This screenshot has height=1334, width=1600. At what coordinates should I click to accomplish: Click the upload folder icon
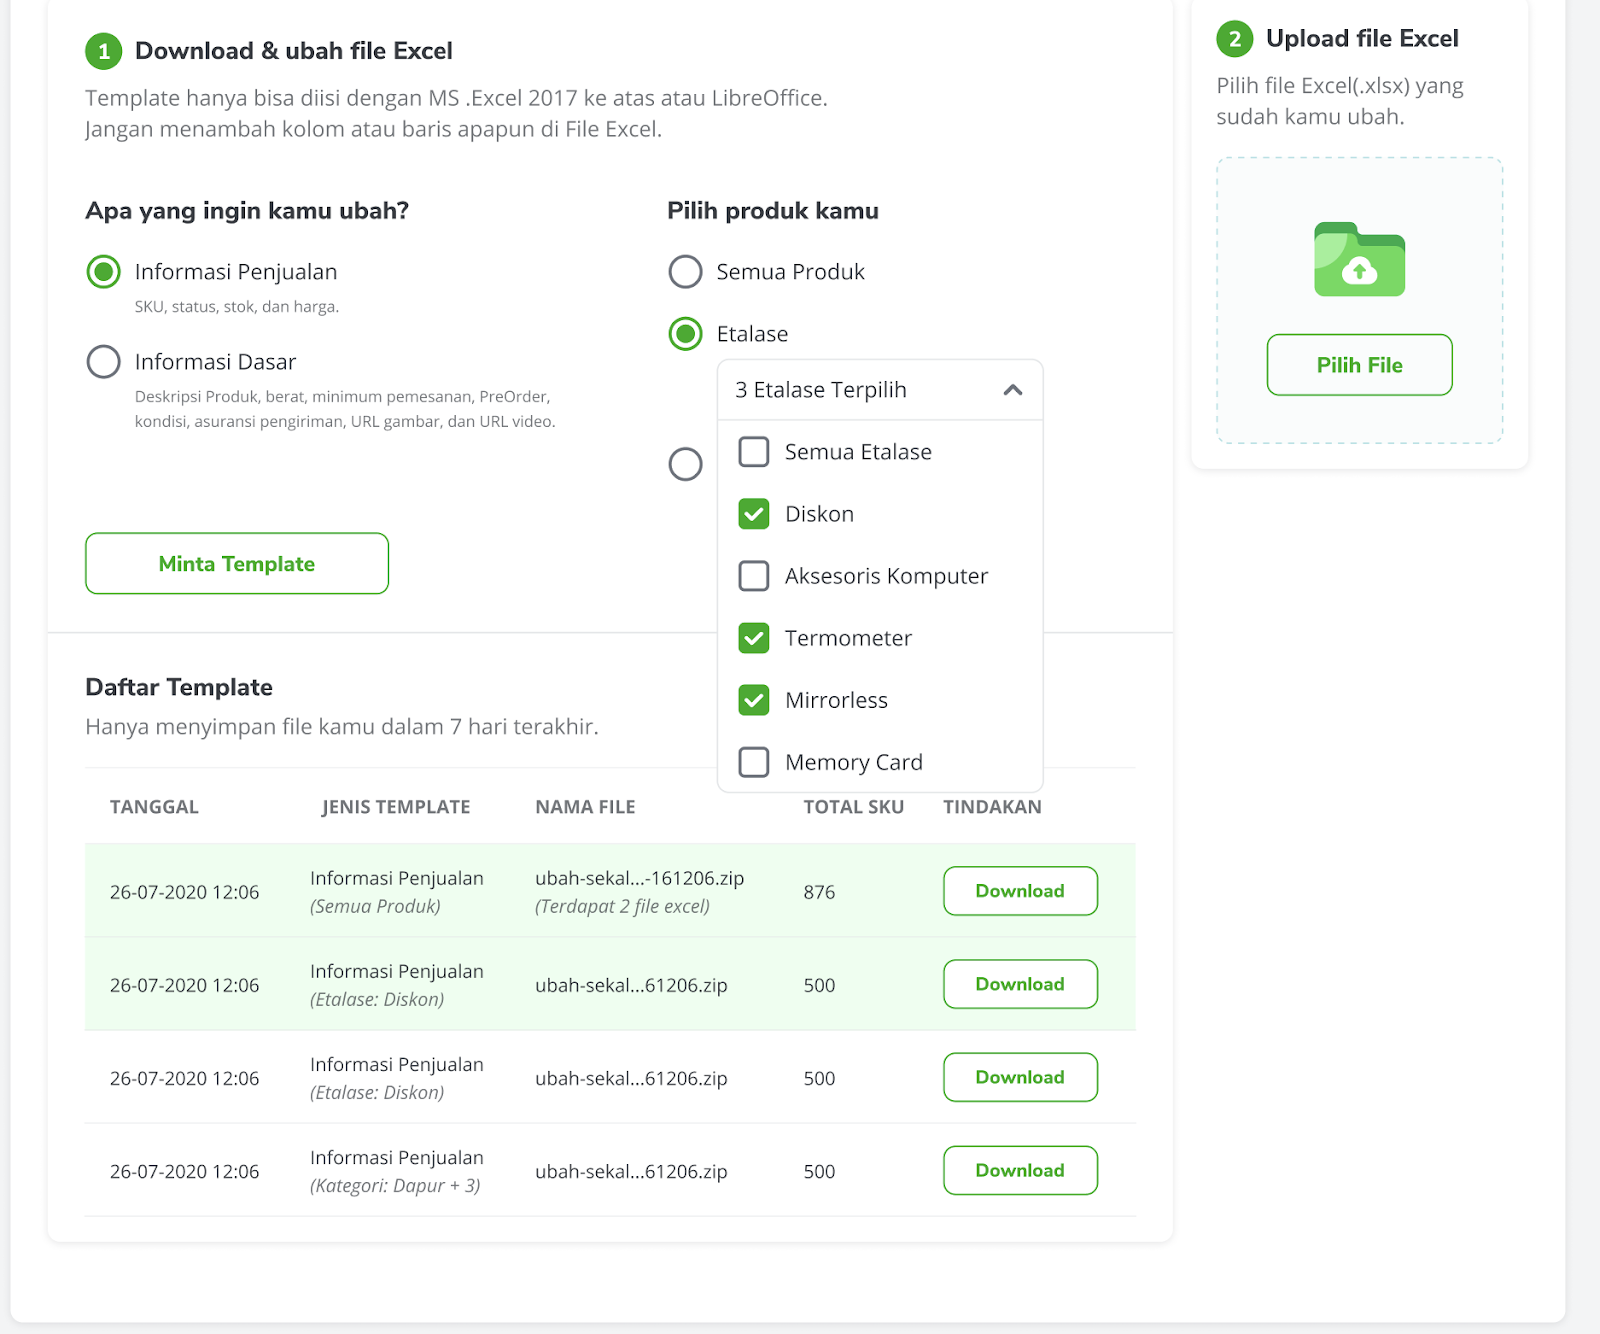(1358, 260)
